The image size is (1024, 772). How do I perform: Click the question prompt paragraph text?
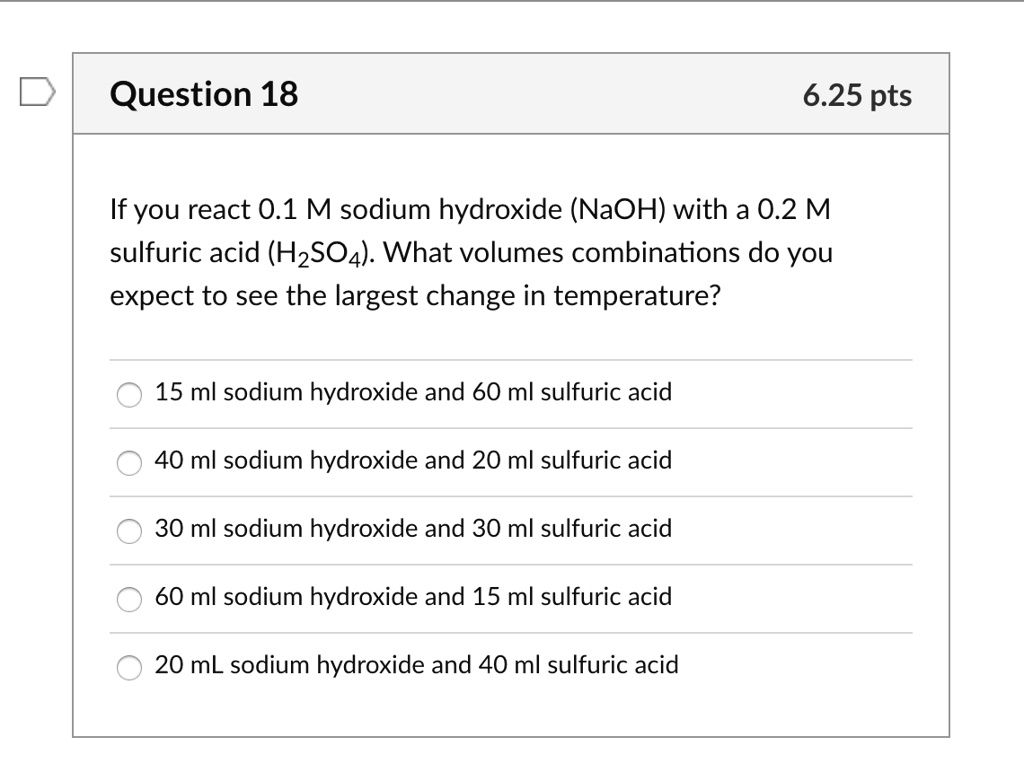click(x=470, y=251)
